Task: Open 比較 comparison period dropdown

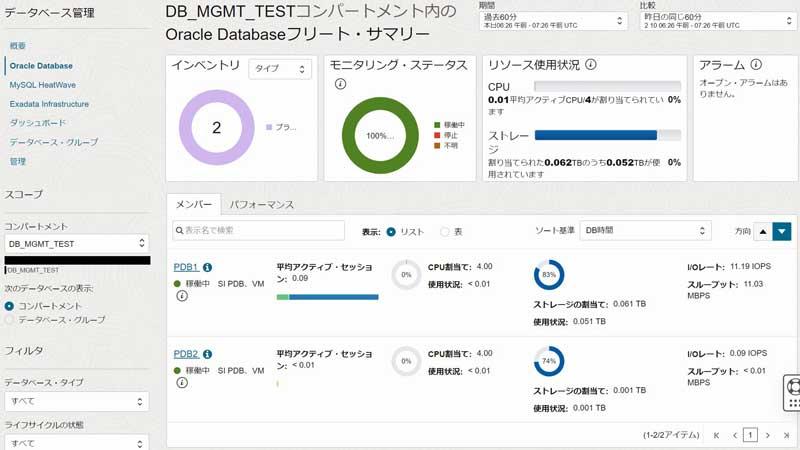Action: point(718,21)
